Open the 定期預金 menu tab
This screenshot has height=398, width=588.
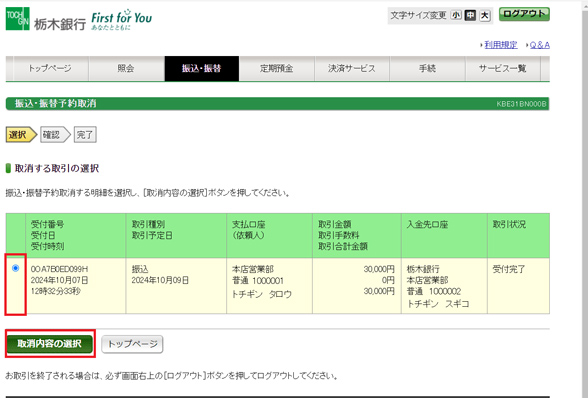point(277,69)
